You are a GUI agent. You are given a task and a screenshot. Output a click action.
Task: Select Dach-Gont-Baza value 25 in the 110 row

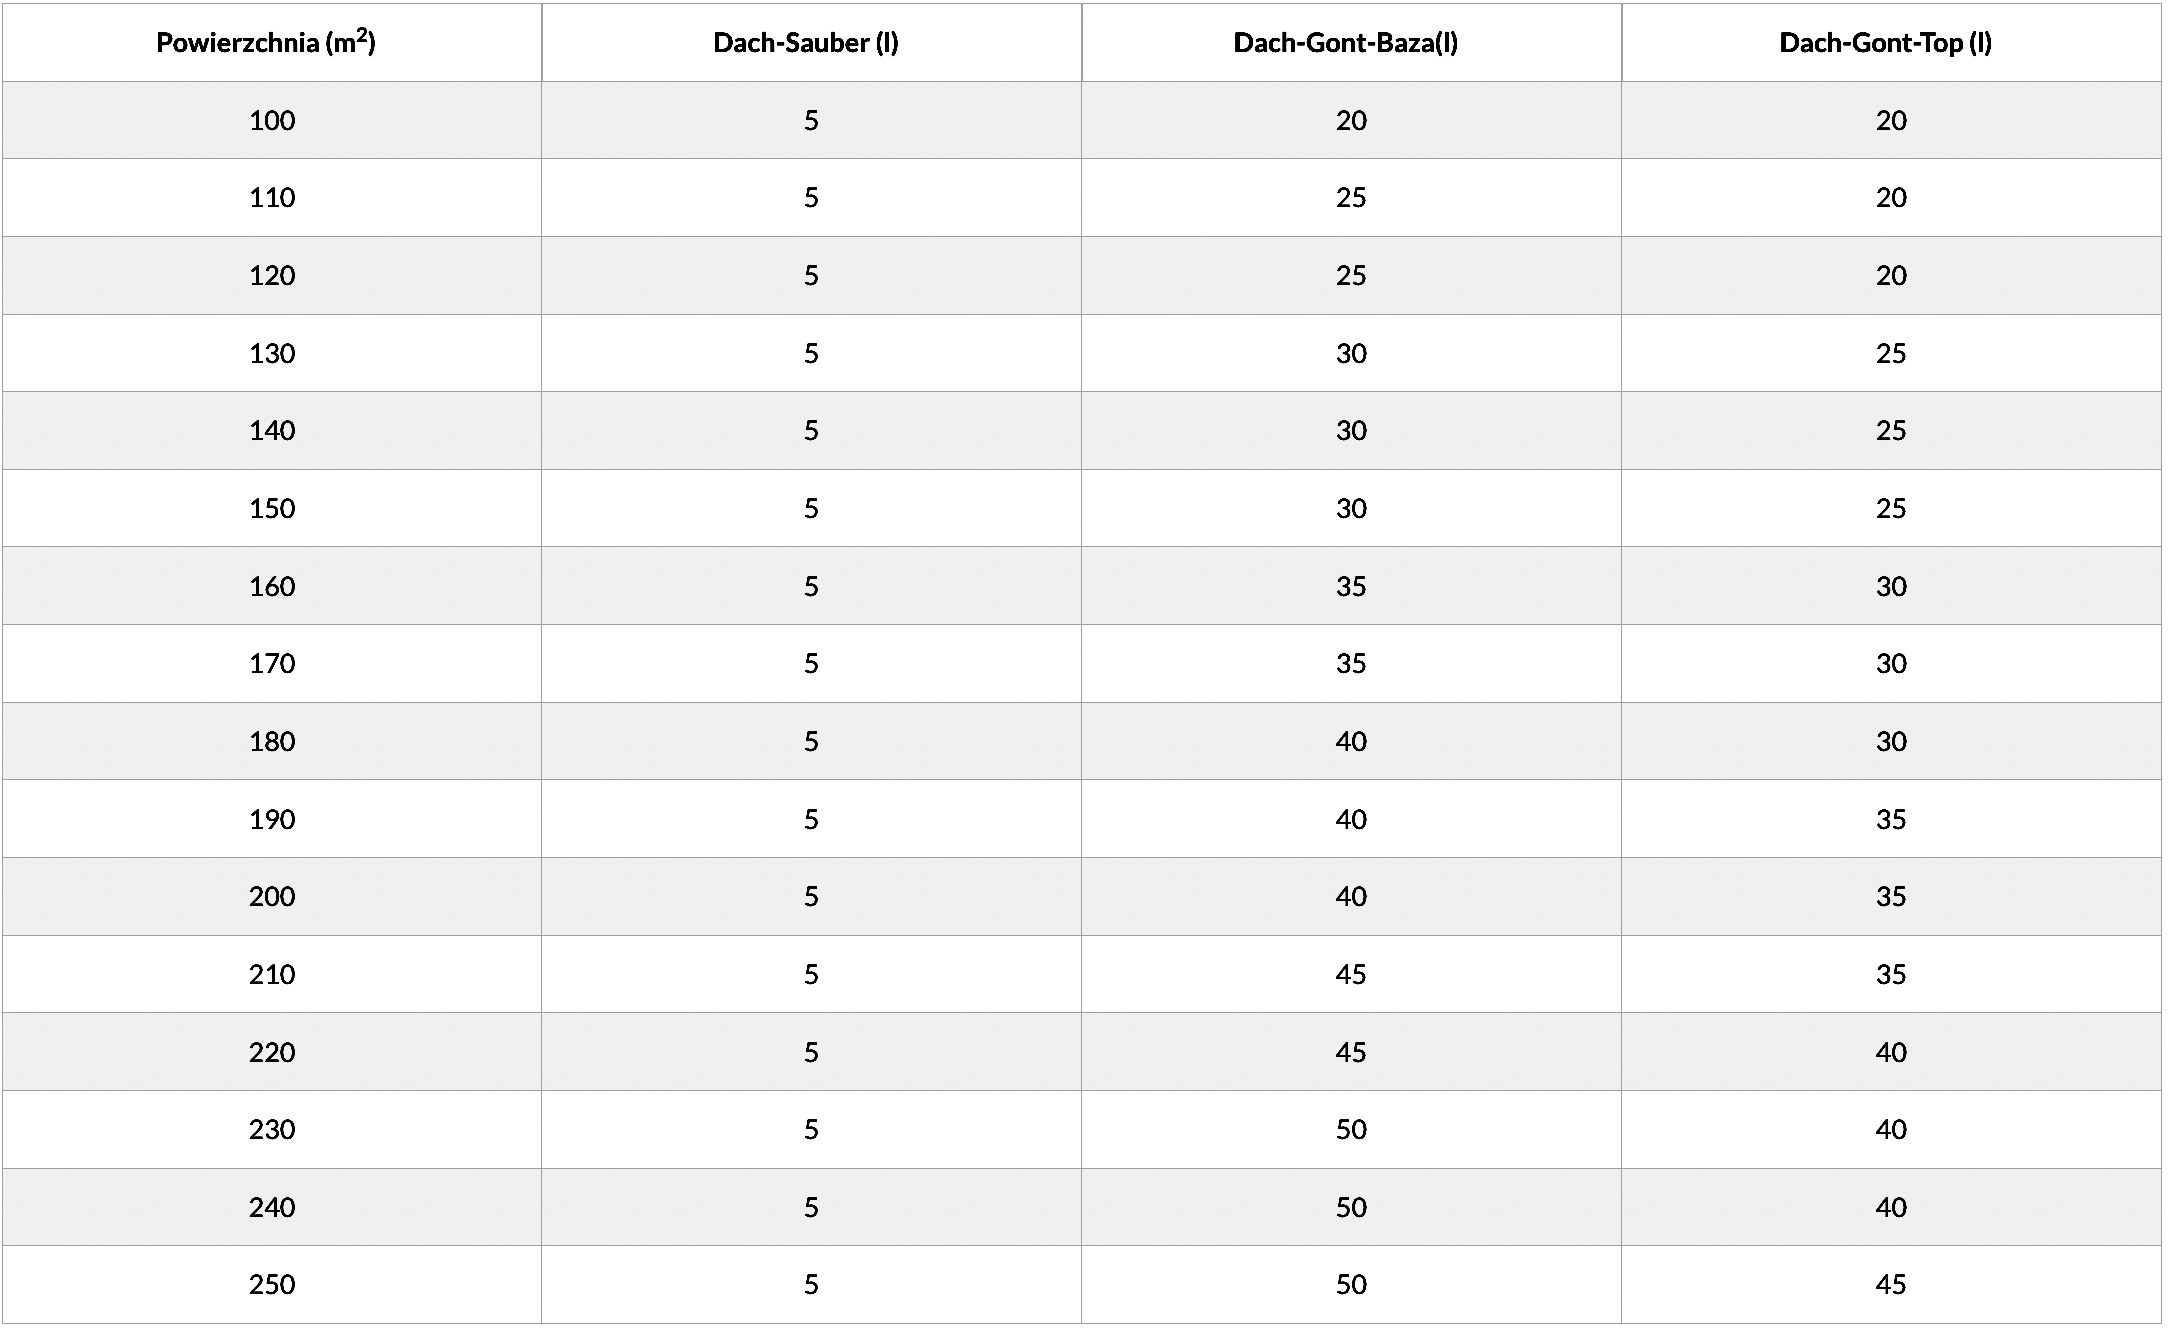1351,198
